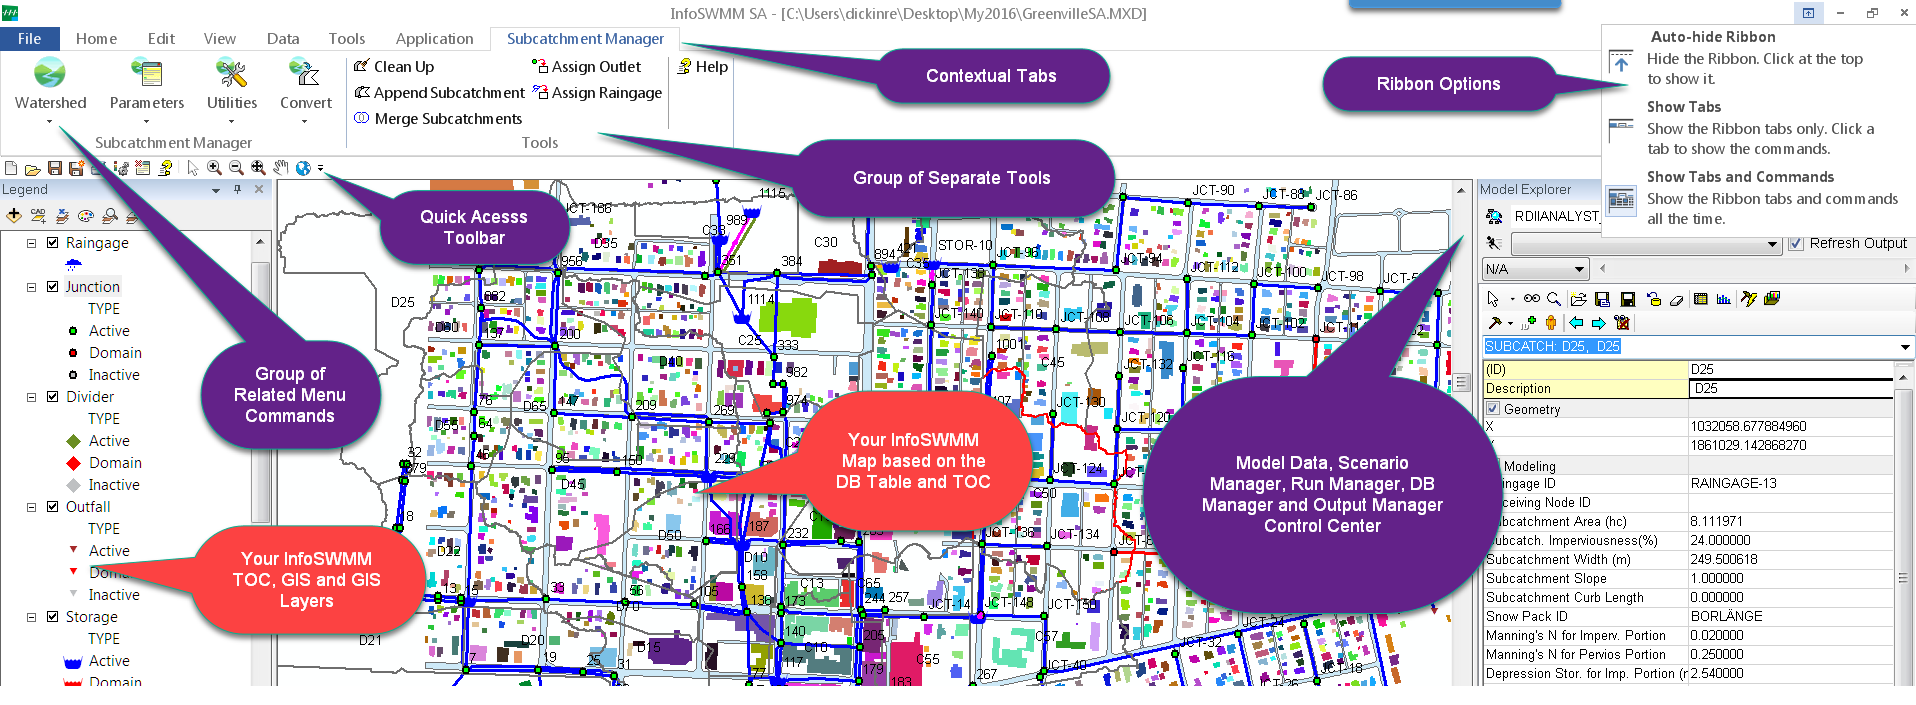Select the Pan hand tool
Image resolution: width=1916 pixels, height=705 pixels.
tap(281, 168)
